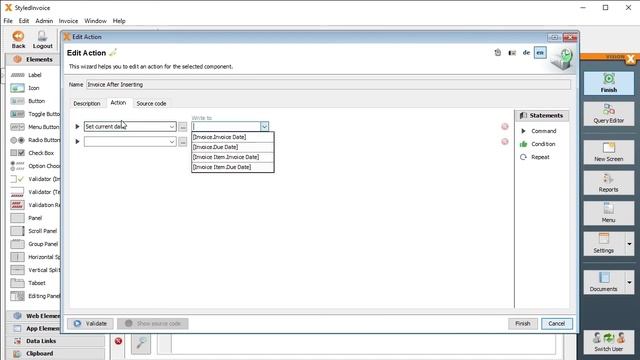Click the New Screen icon

pos(609,152)
